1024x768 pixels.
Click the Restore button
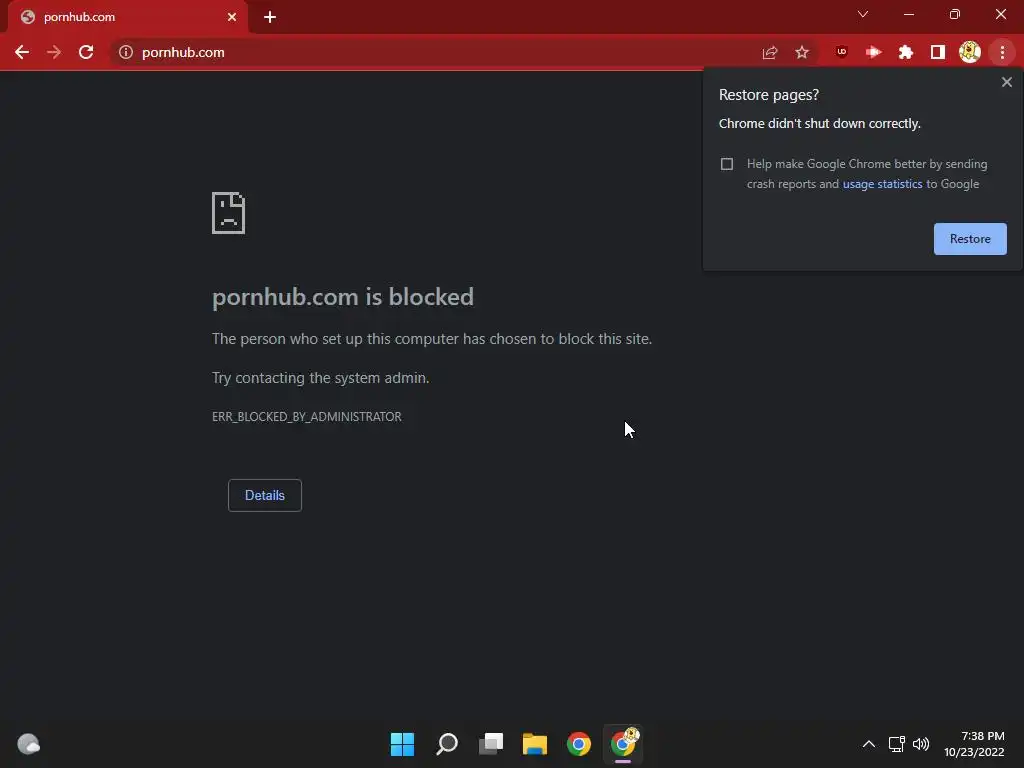tap(970, 239)
